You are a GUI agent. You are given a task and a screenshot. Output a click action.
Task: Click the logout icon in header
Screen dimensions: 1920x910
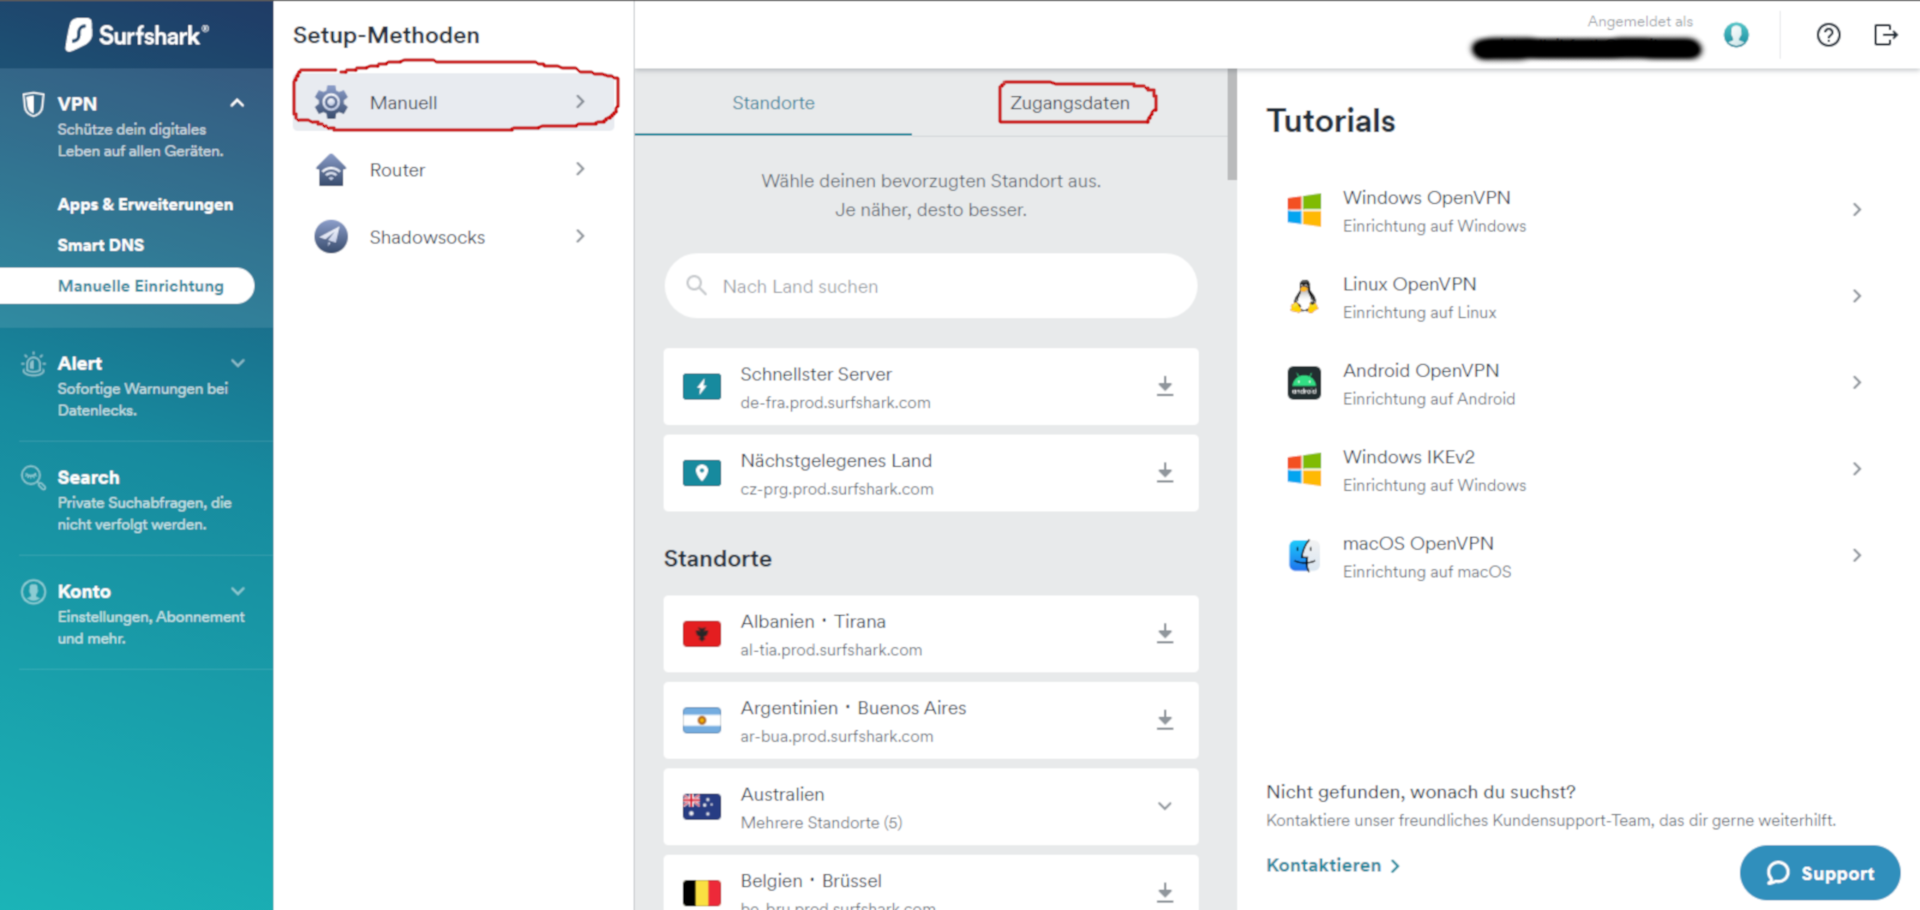1885,35
